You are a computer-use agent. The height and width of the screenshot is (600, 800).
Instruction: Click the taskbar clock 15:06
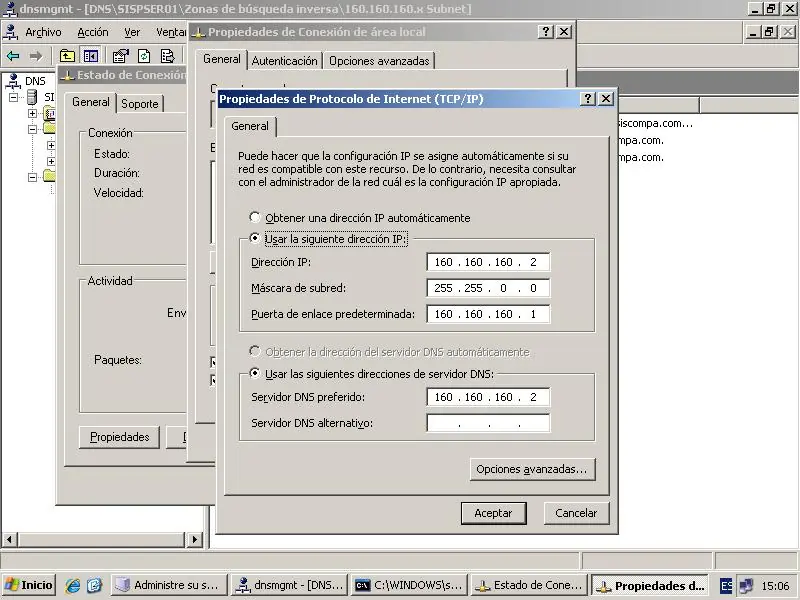click(775, 586)
